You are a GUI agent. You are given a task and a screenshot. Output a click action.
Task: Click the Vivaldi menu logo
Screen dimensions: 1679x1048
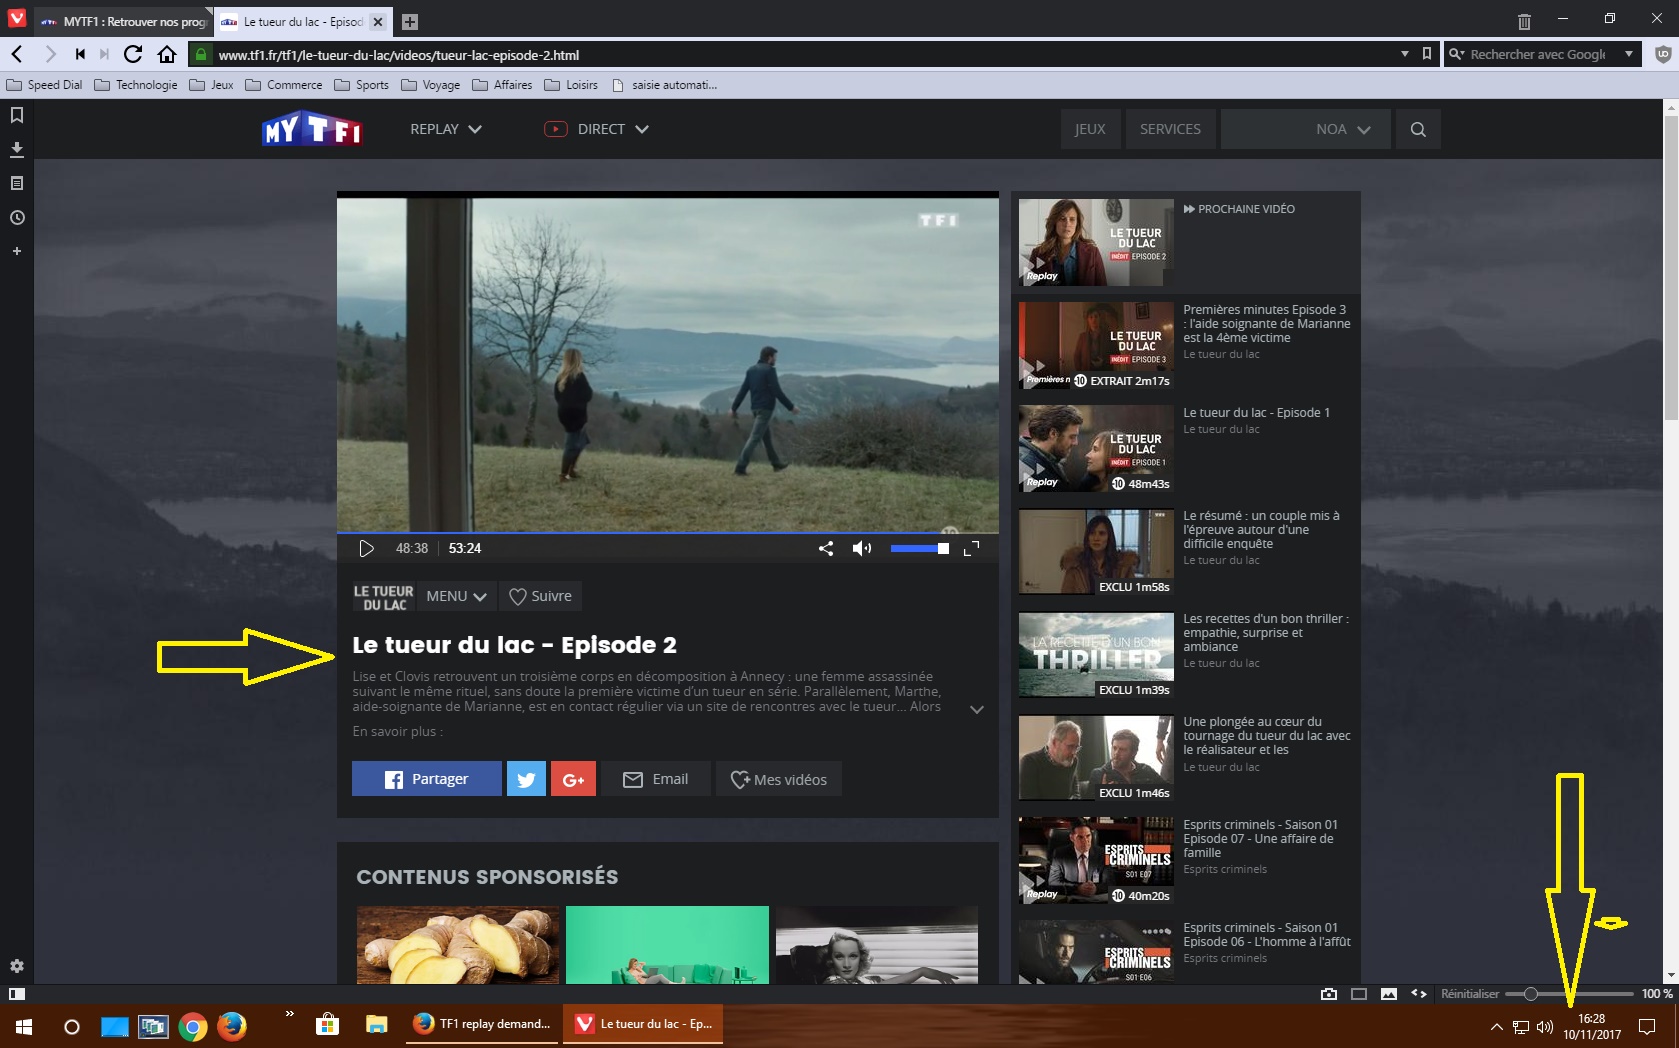tap(17, 18)
